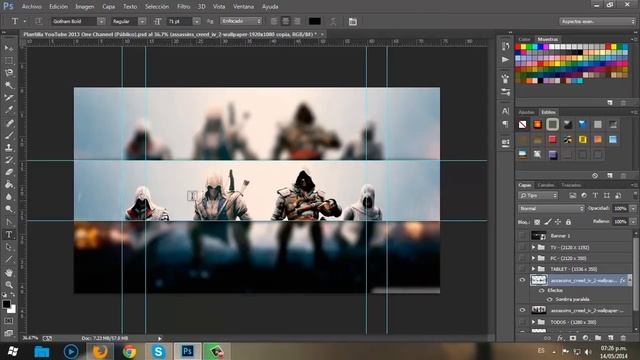This screenshot has height=360, width=640.
Task: Select the Crop tool
Action: coord(9,98)
